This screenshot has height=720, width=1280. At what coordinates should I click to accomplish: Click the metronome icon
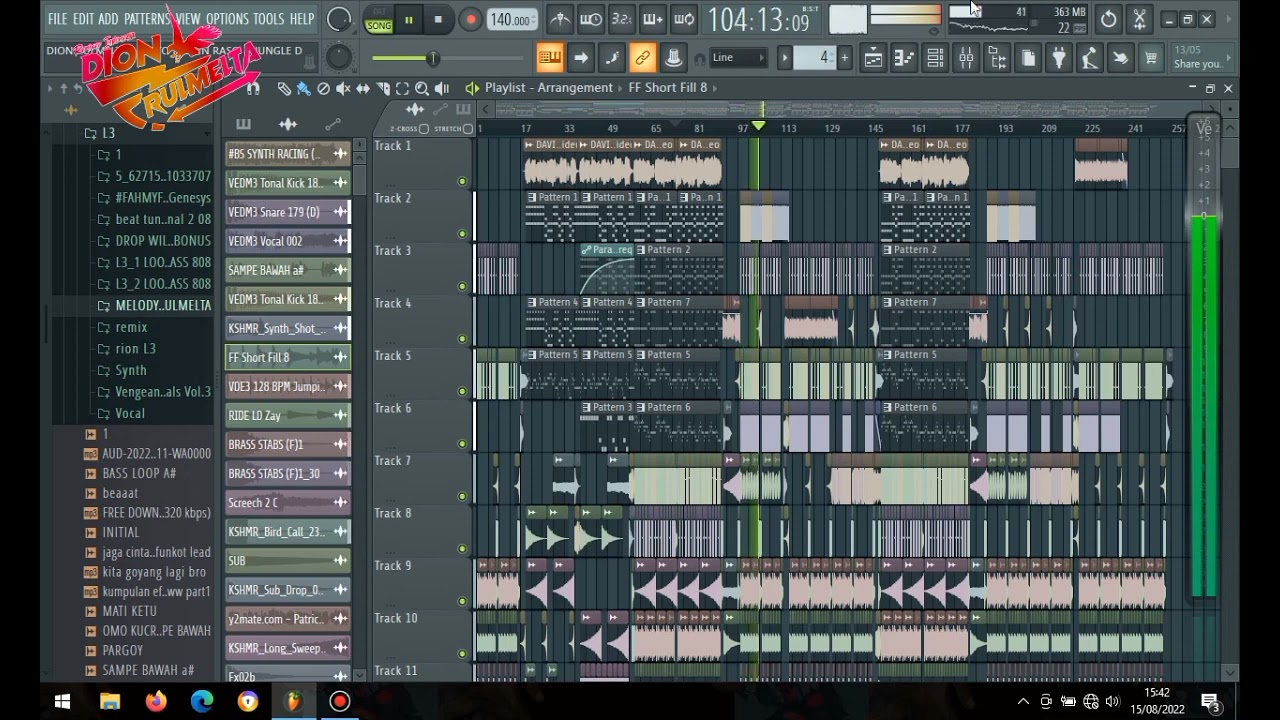(561, 19)
